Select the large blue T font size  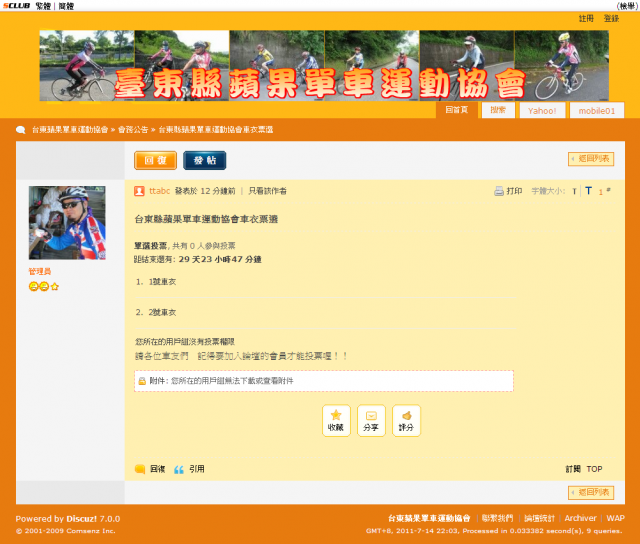pos(589,191)
